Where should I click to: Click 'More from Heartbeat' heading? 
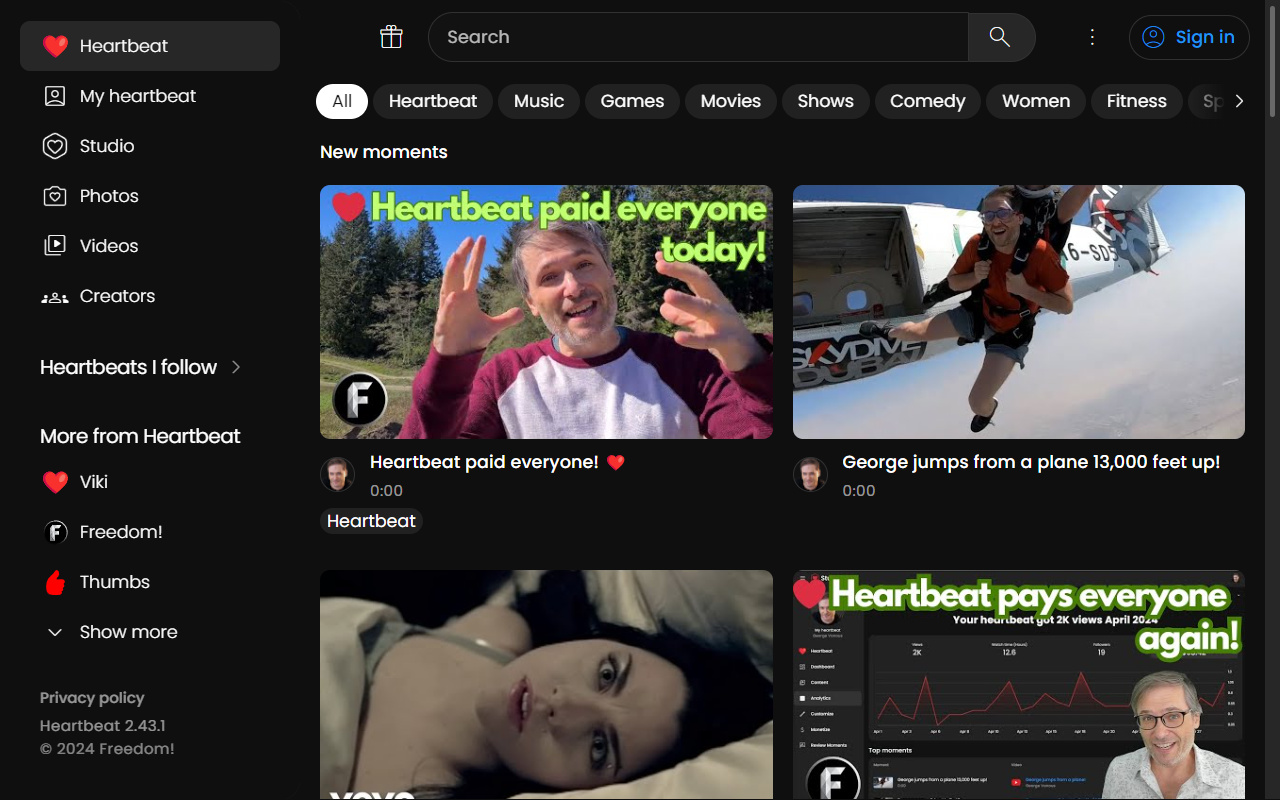coord(140,436)
